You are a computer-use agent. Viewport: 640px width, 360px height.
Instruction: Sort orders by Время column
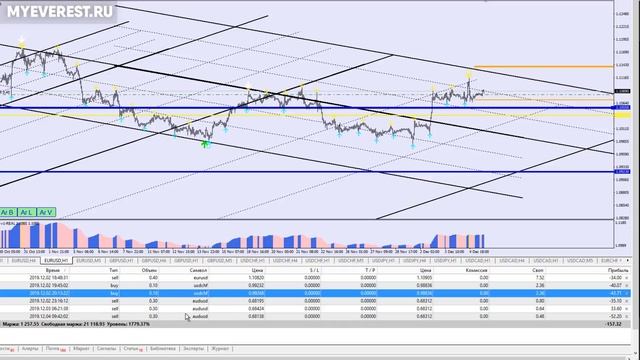click(53, 270)
